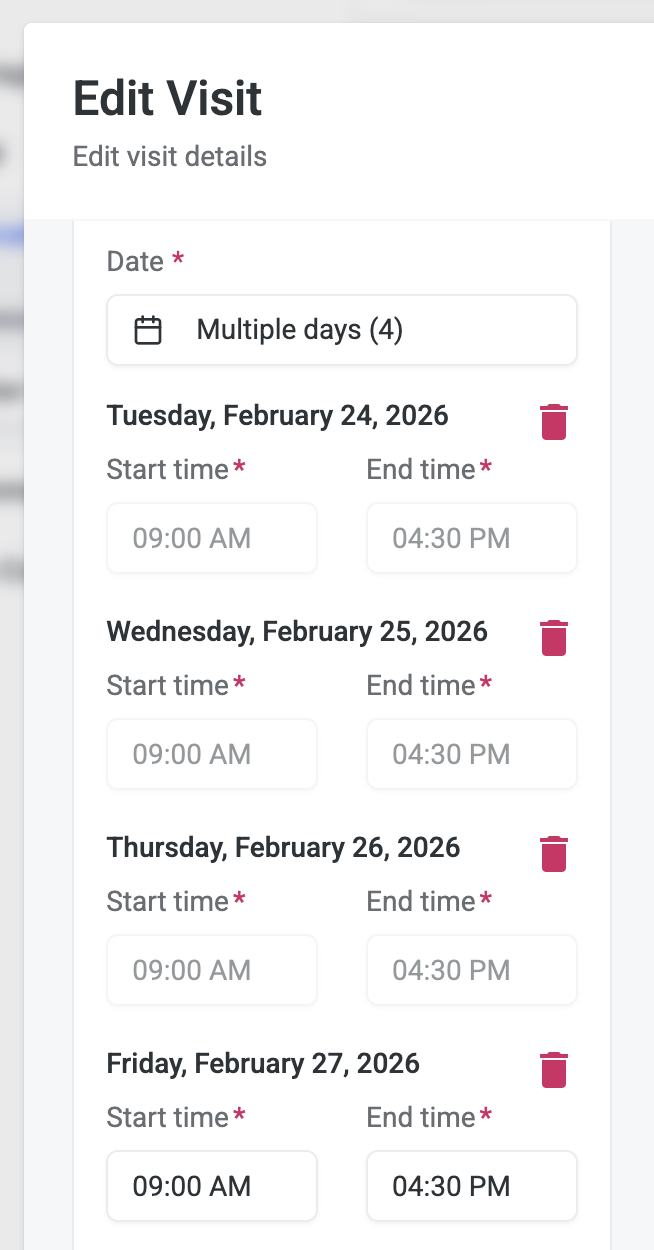
Task: Click the Tuesday, February 24, 2026 heading
Action: (x=278, y=415)
